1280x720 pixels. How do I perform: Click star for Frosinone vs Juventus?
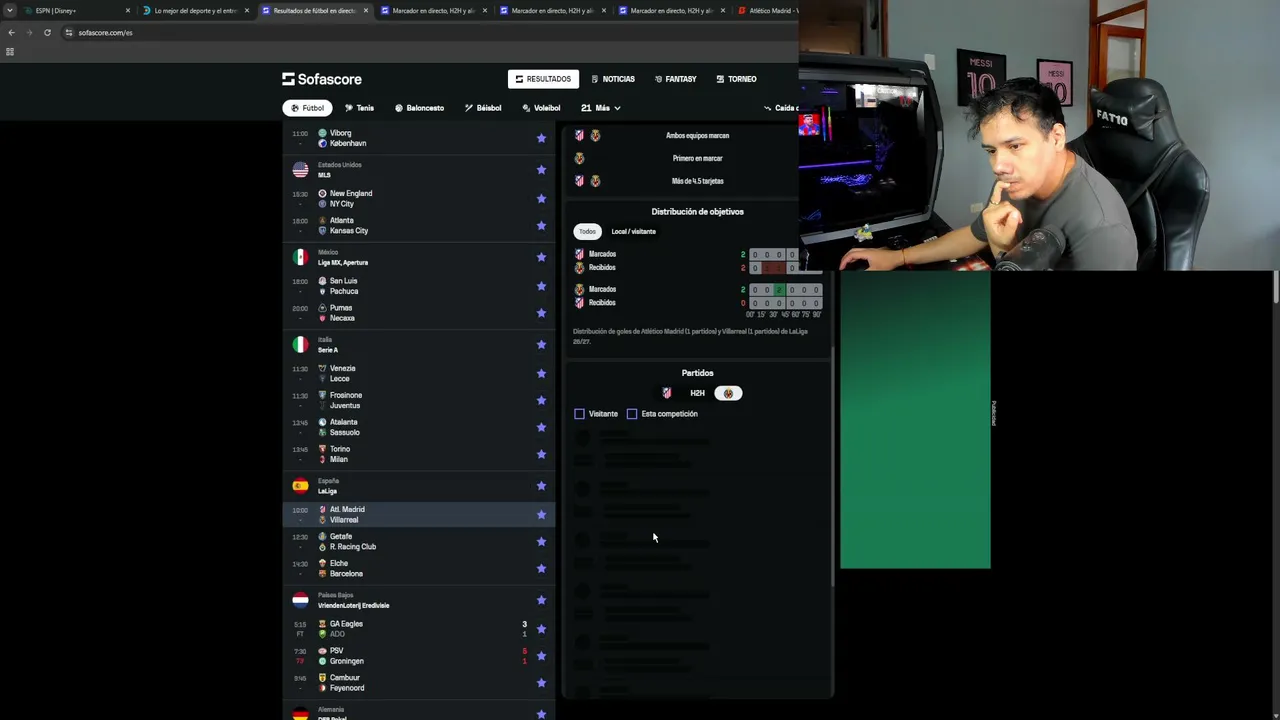[541, 401]
